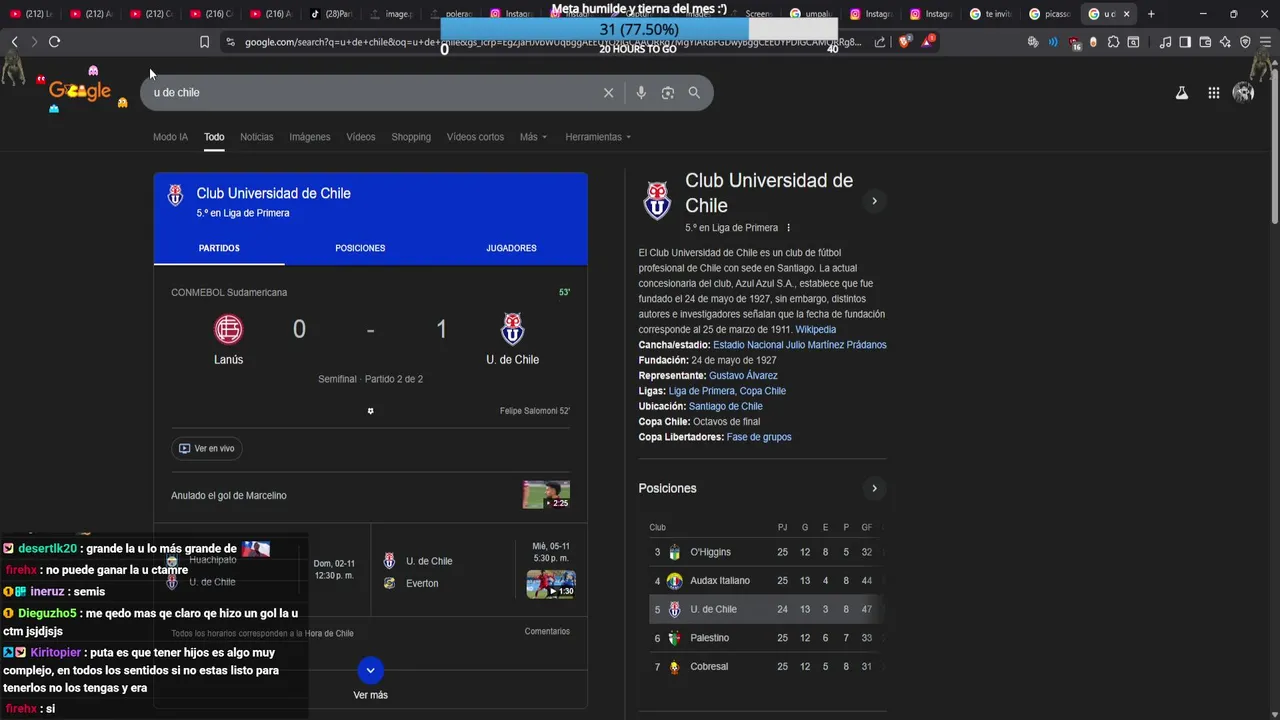Play the U. de Chile vs Everton video thumbnail

[551, 584]
